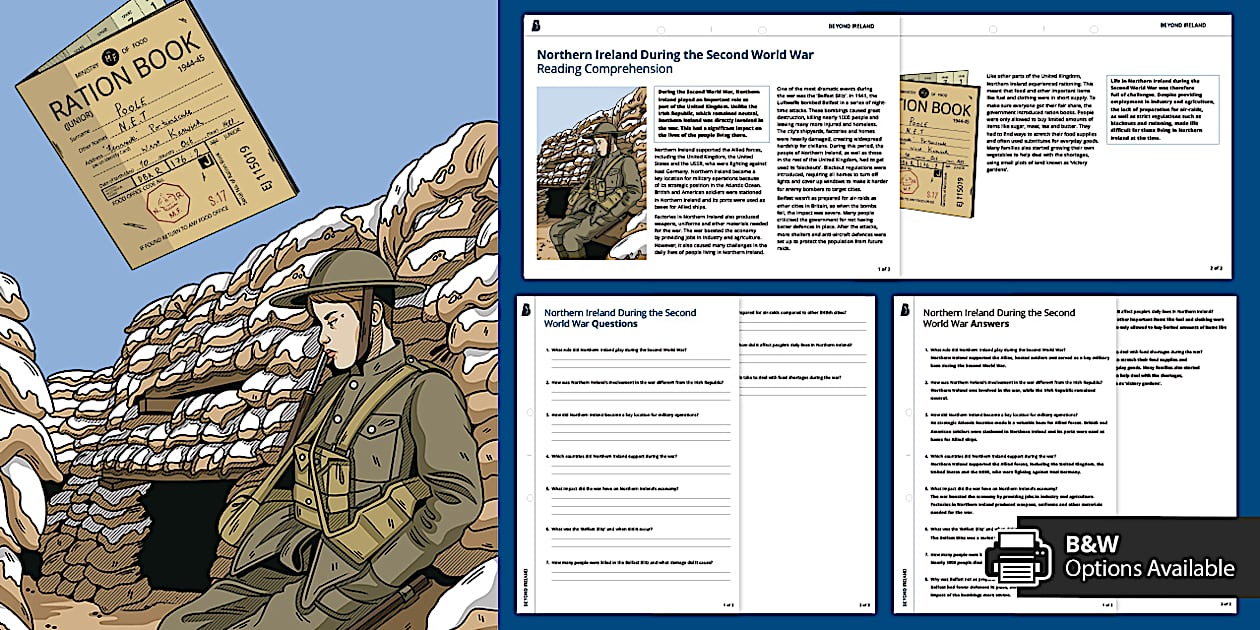Click the 'Reading Comprehension' subtitle
This screenshot has height=630, width=1260.
coord(604,70)
